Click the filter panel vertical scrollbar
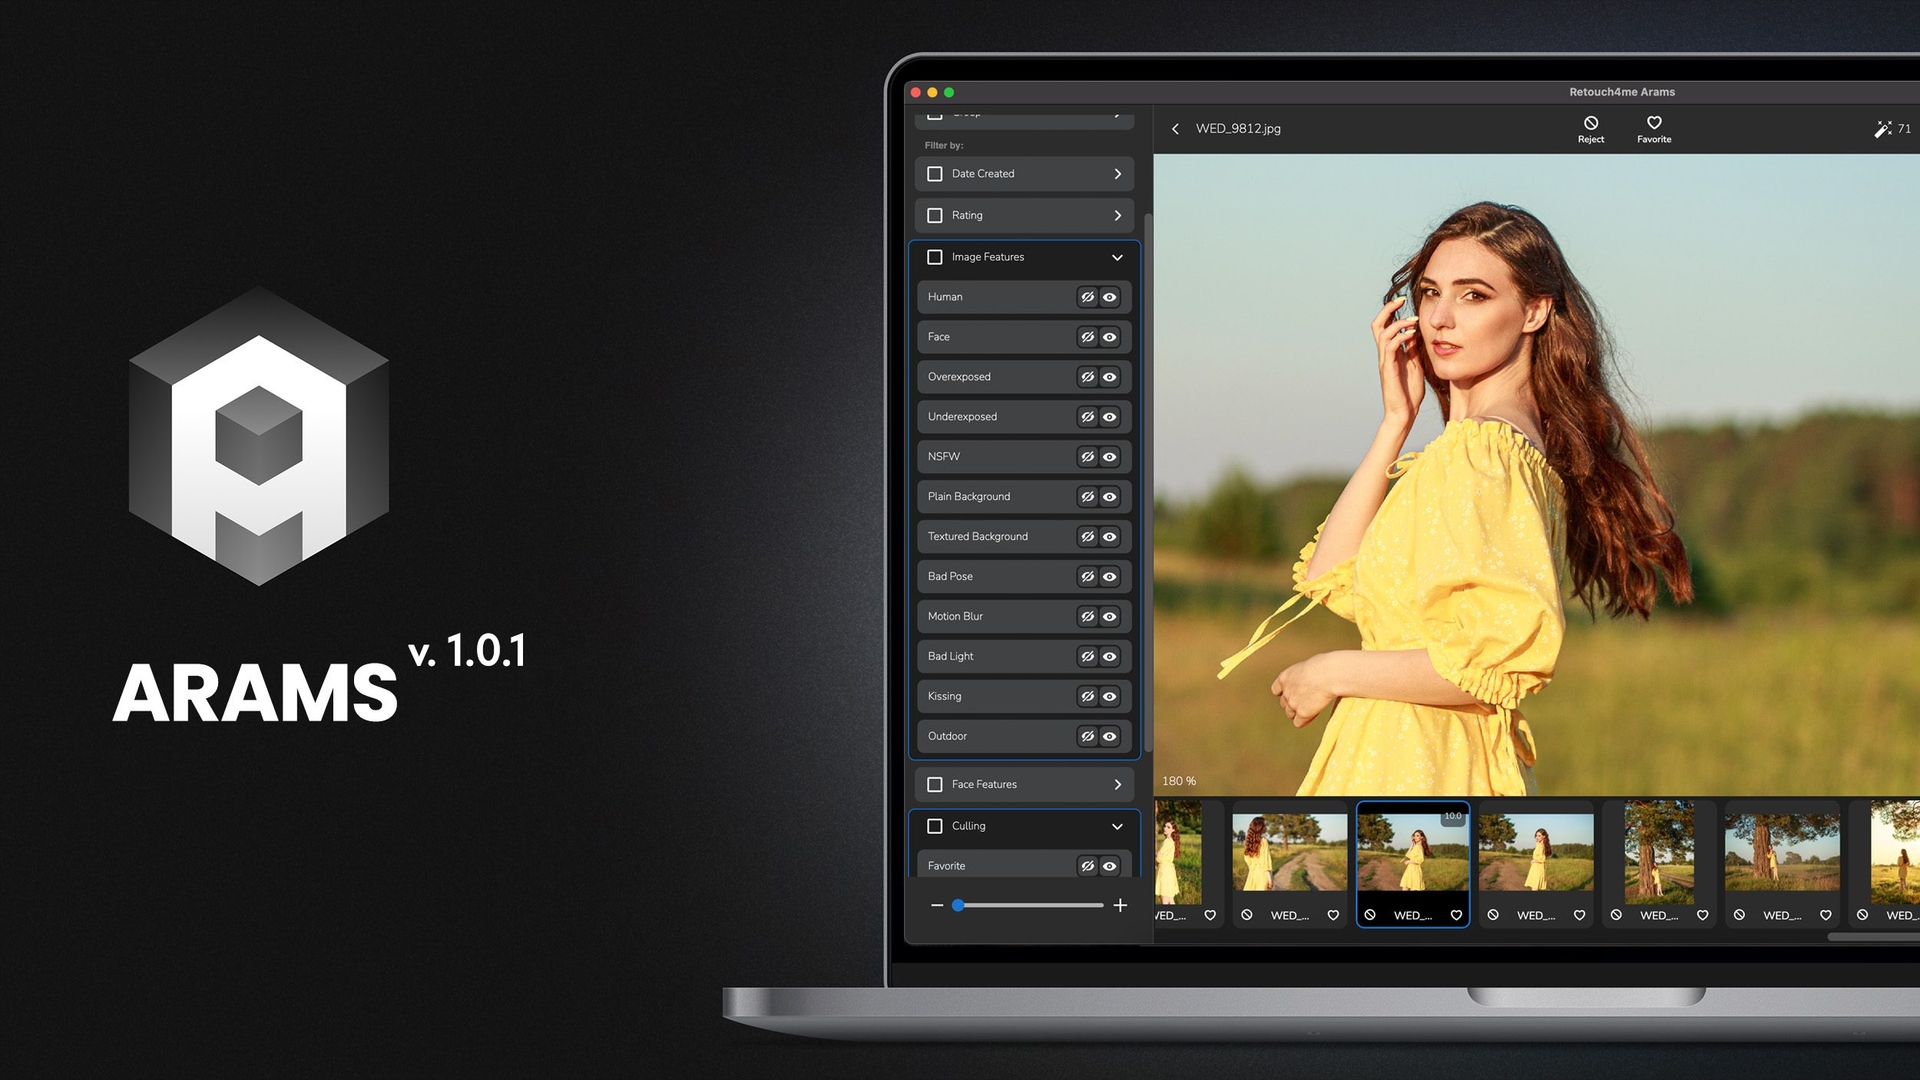The height and width of the screenshot is (1080, 1920). tap(1148, 480)
